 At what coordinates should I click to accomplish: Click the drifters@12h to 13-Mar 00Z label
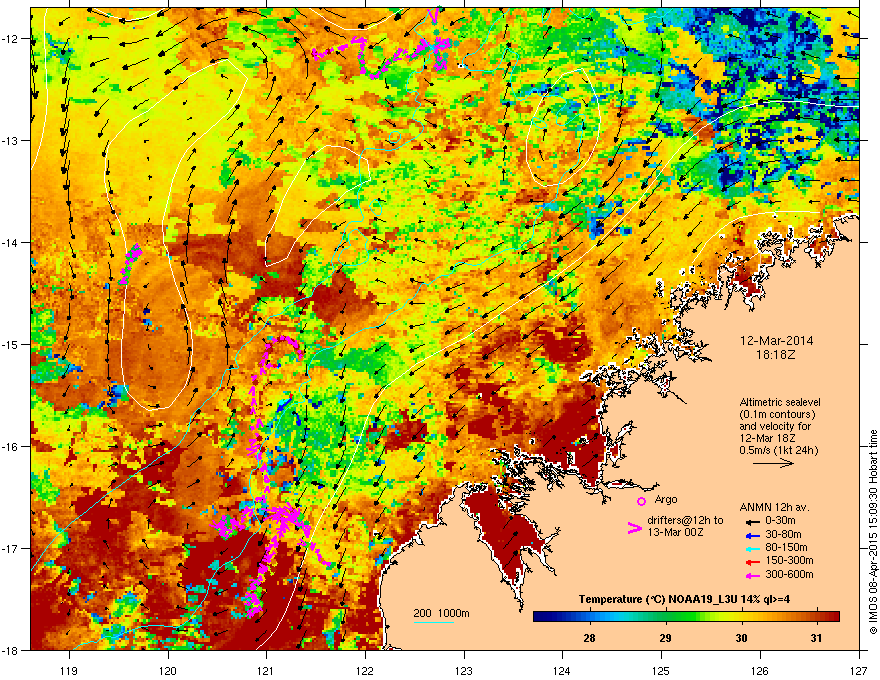click(x=685, y=526)
